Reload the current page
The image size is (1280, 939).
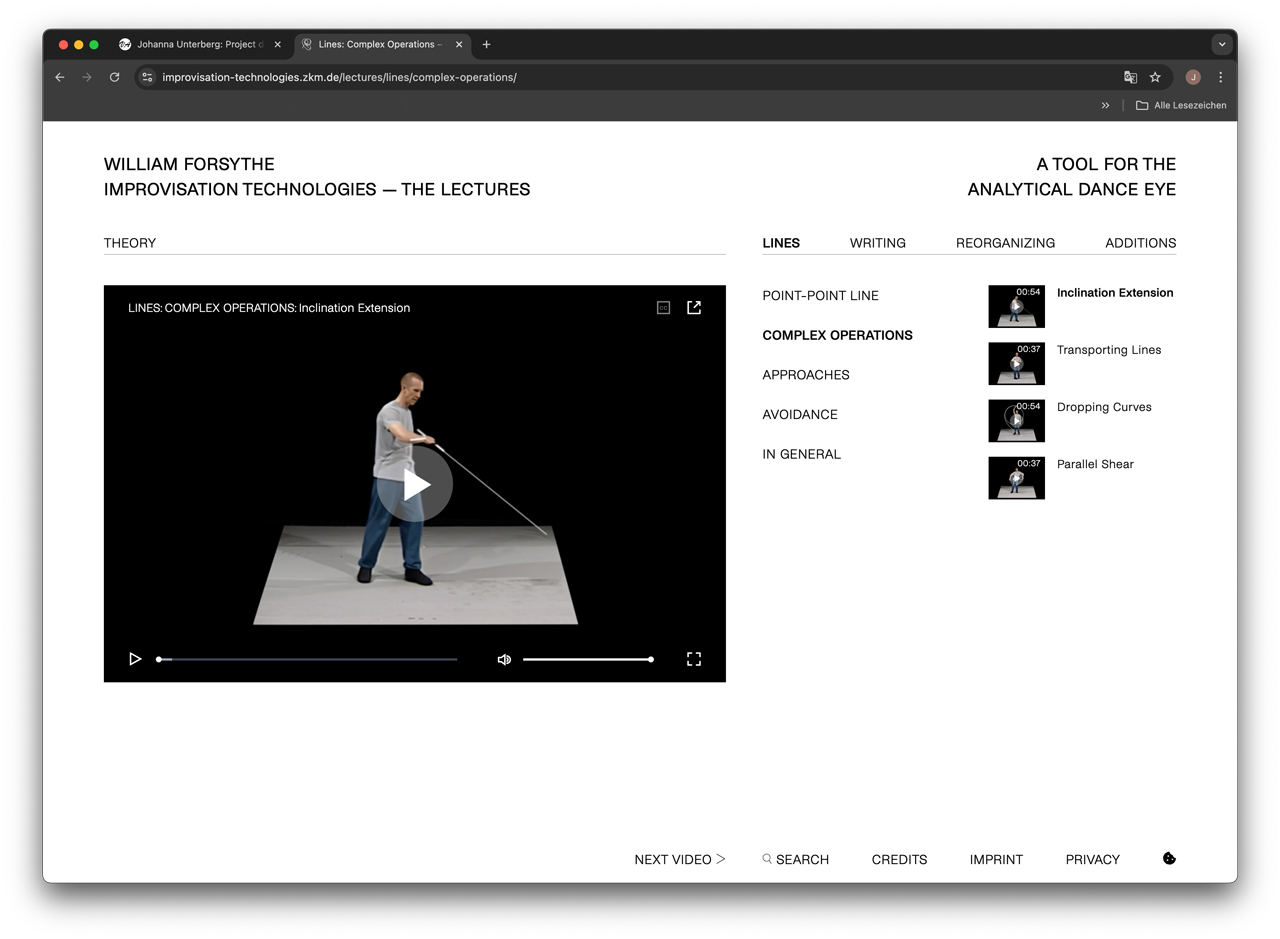(114, 77)
